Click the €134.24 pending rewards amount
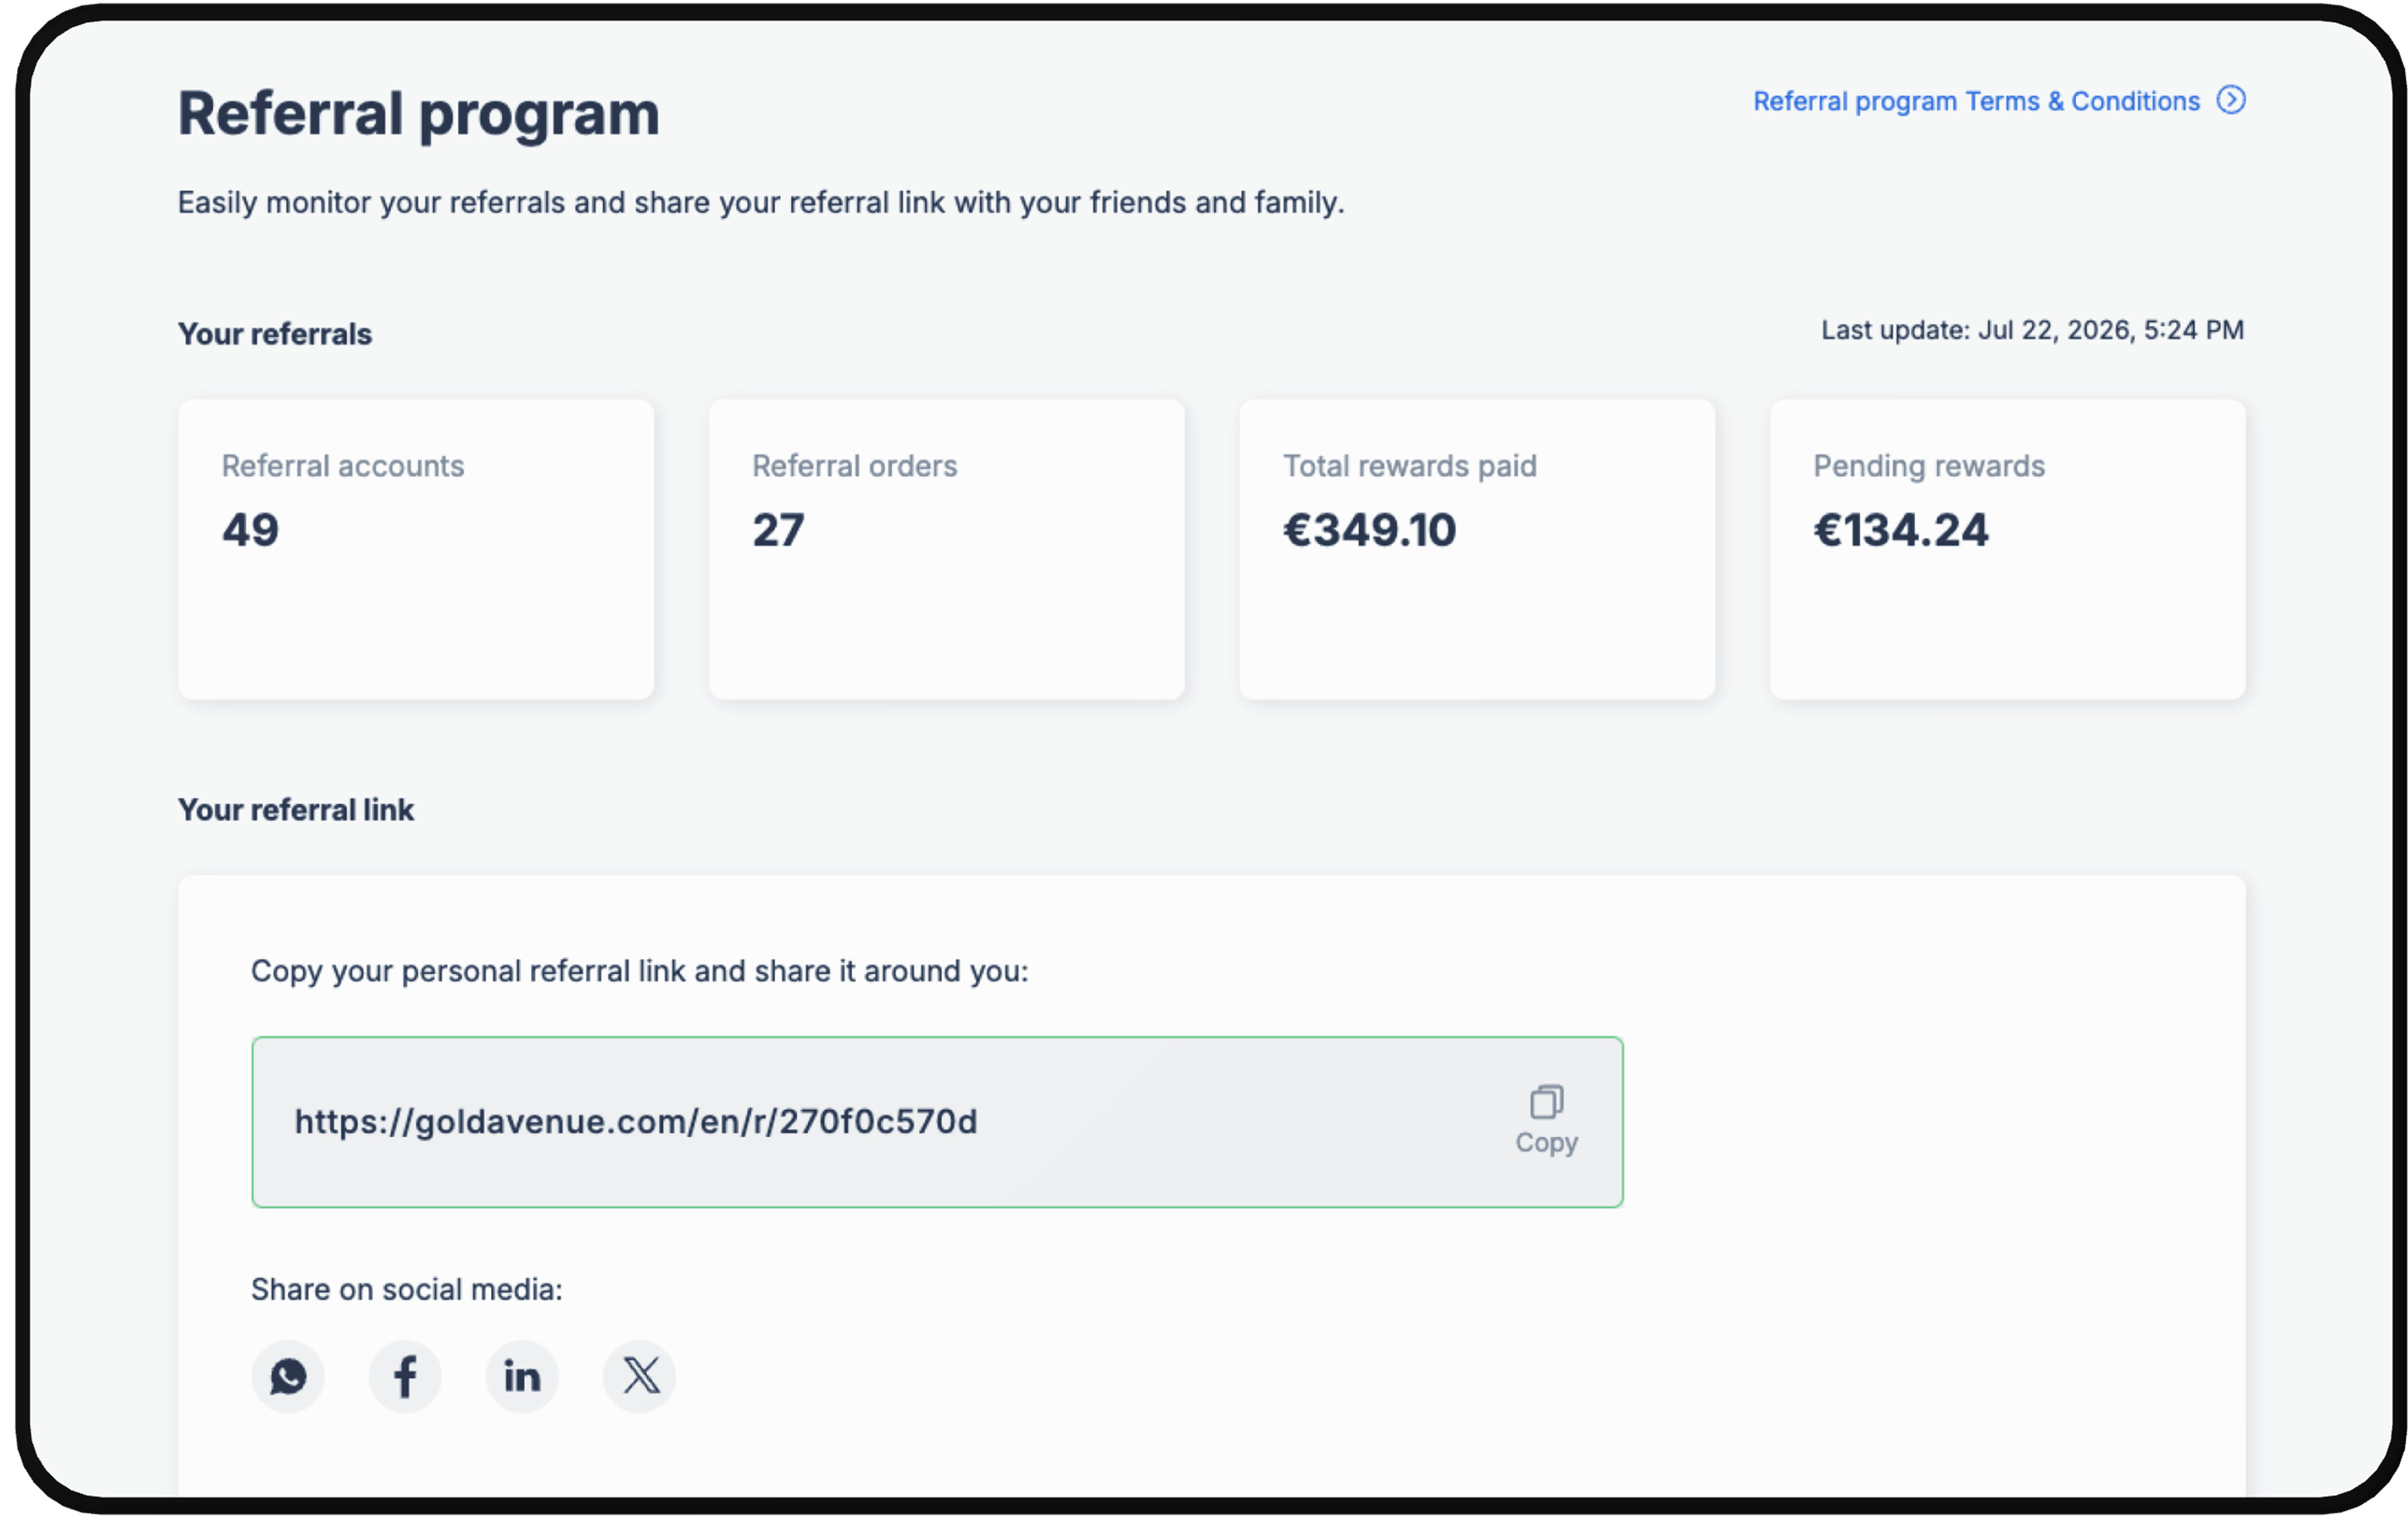Viewport: 2408px width, 1520px height. click(1901, 530)
